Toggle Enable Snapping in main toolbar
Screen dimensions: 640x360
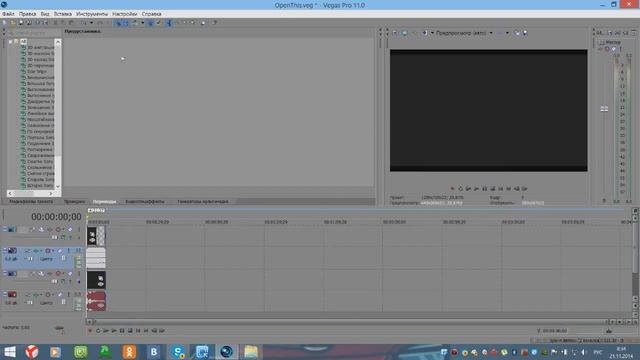pos(119,23)
